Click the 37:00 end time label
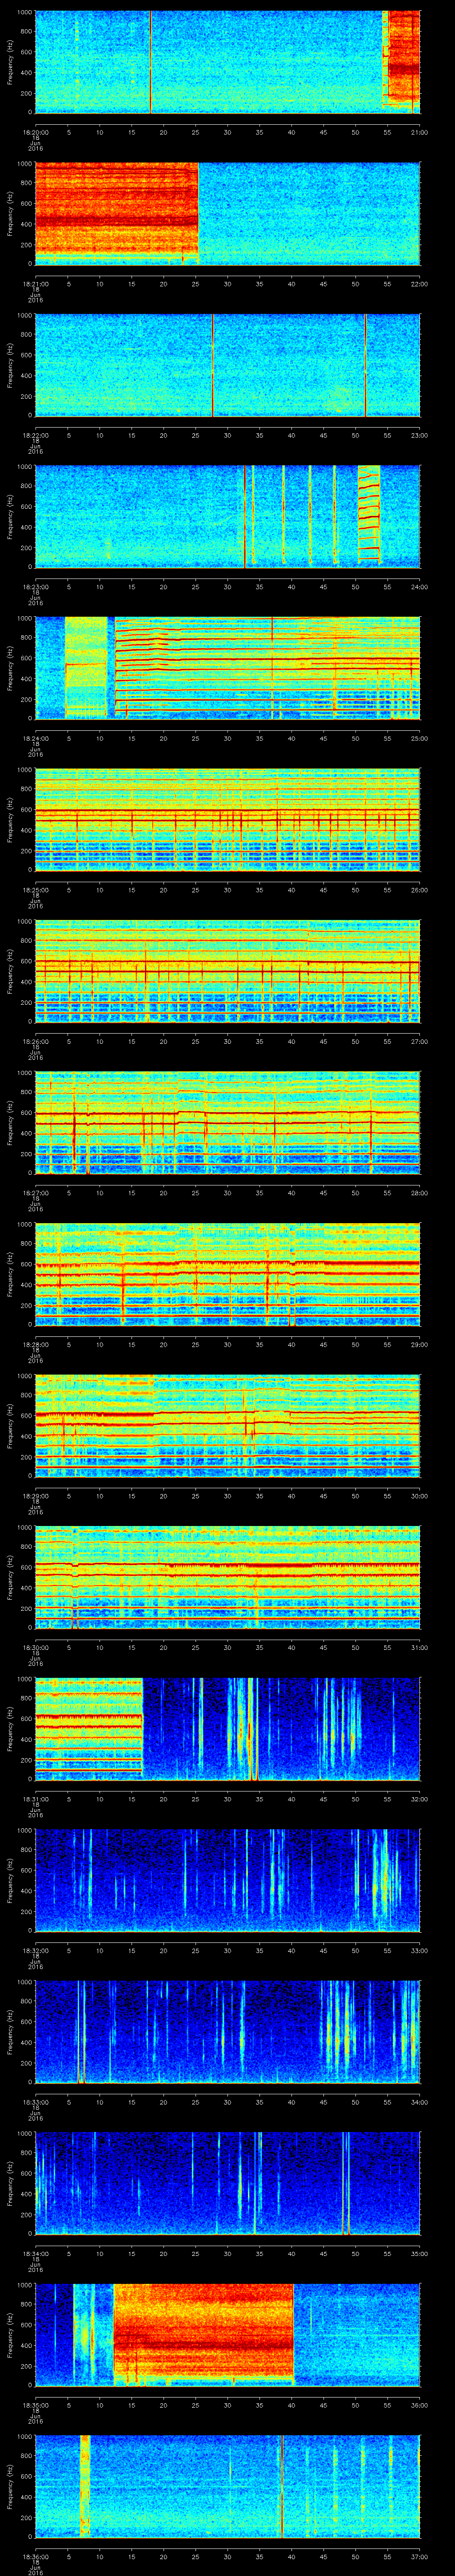The height and width of the screenshot is (2576, 455). (x=419, y=2556)
